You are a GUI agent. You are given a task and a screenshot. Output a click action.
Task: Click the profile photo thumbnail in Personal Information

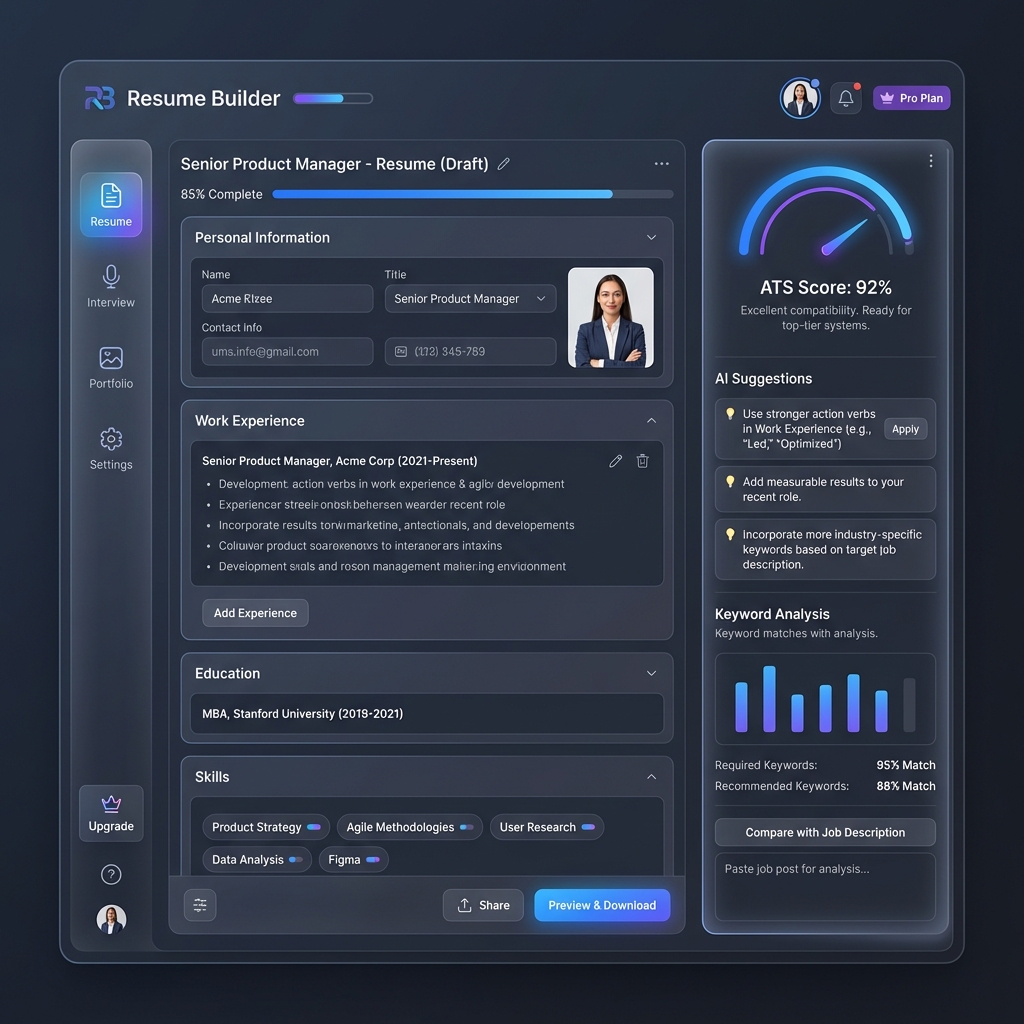[611, 317]
